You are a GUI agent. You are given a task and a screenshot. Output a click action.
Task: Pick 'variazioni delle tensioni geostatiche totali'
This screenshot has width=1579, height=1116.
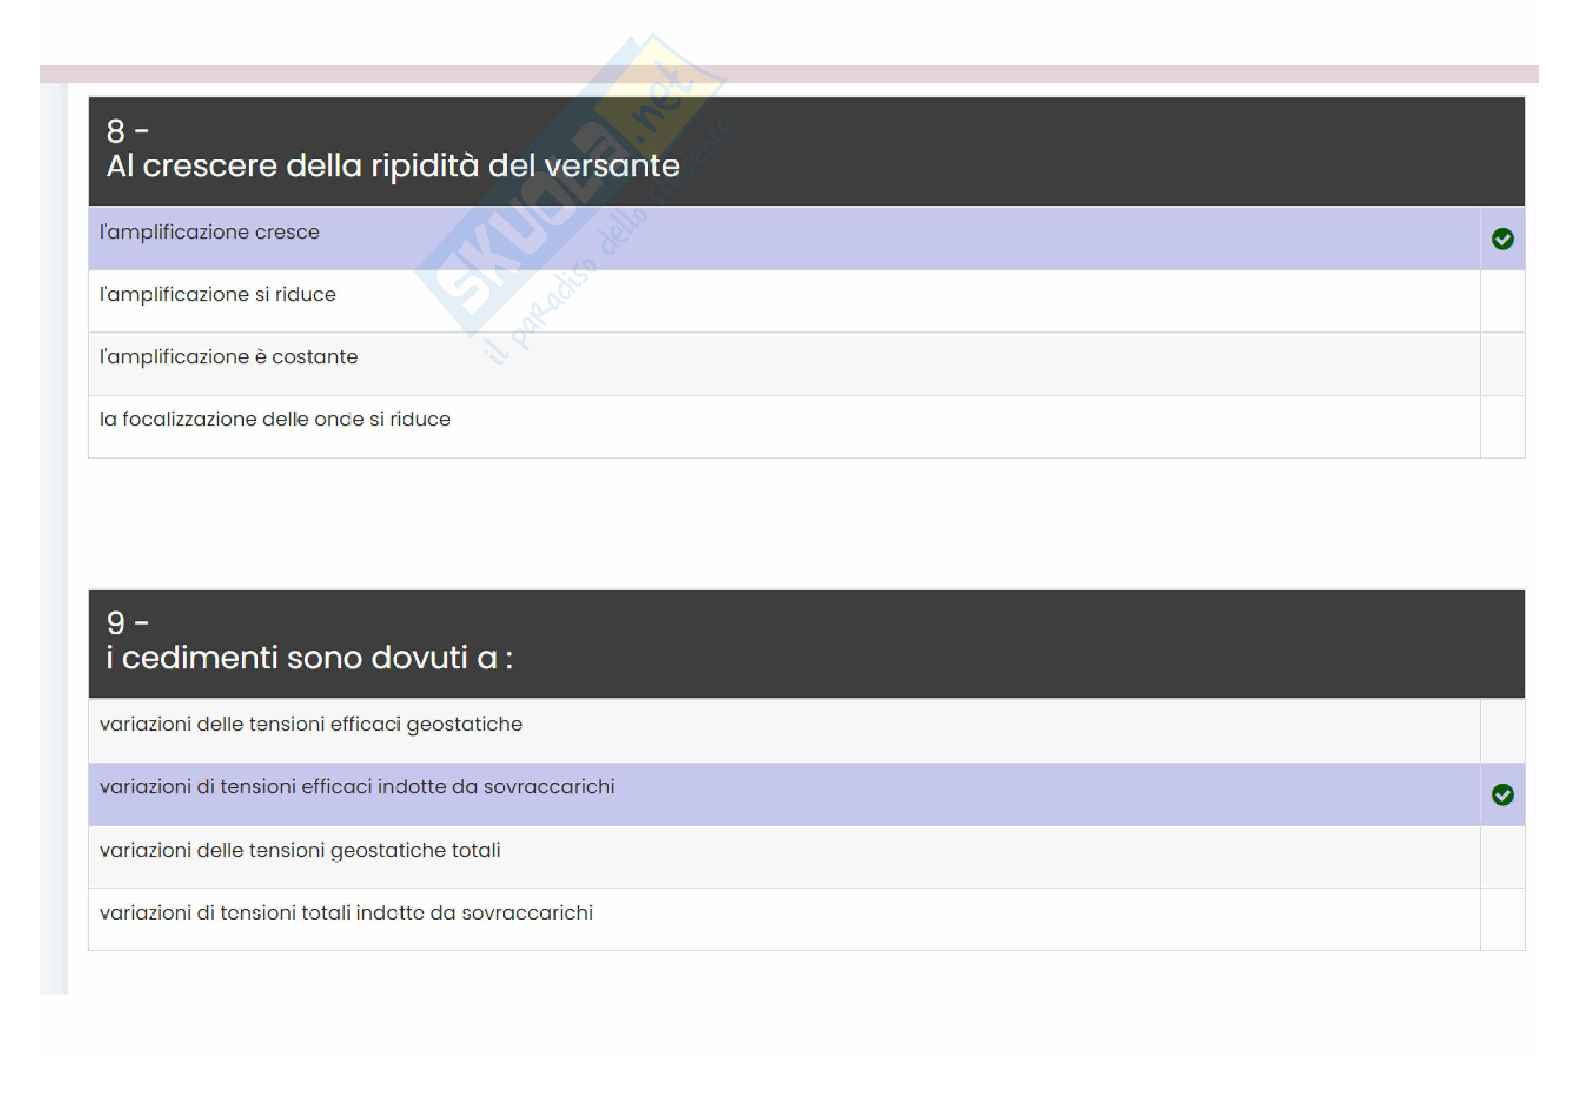(300, 851)
